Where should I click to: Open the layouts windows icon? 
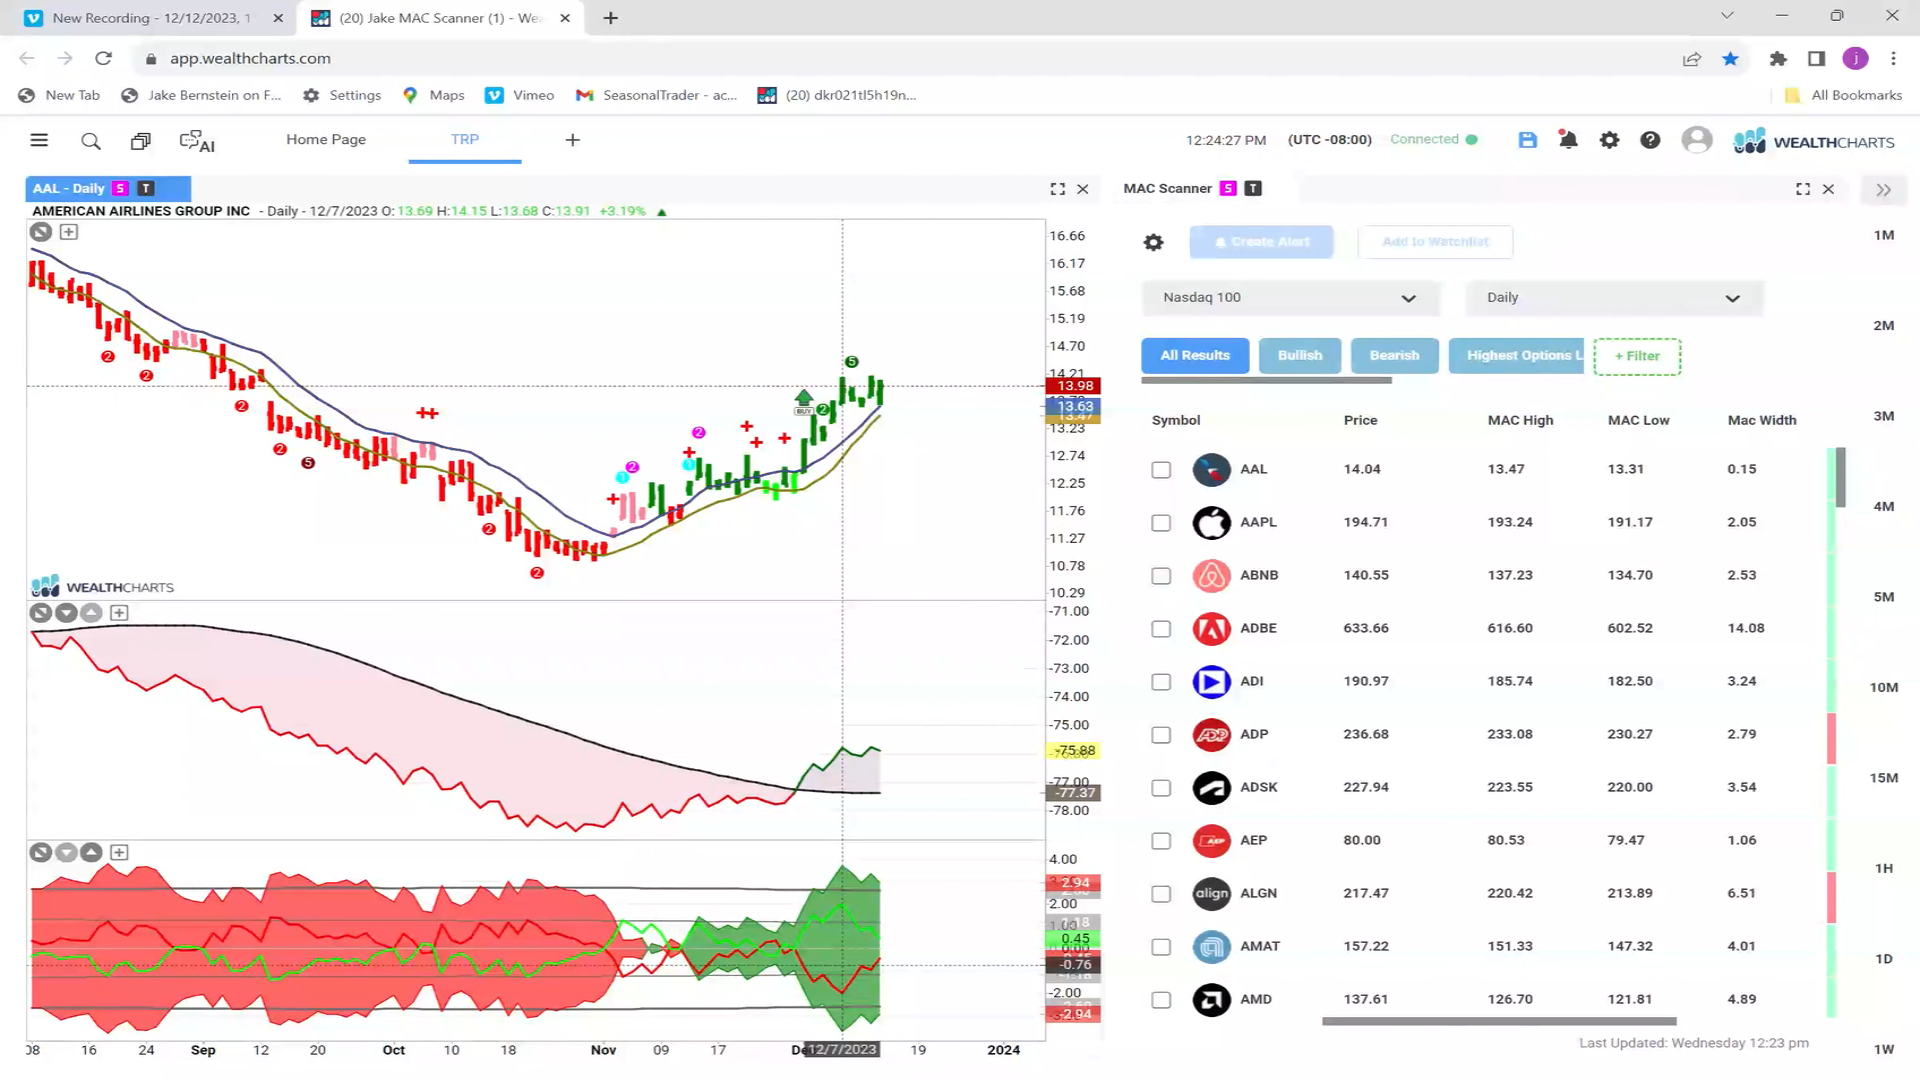(141, 141)
